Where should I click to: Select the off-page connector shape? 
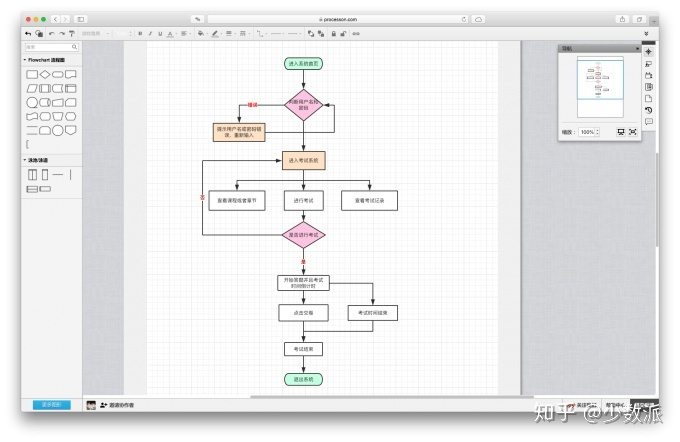click(71, 130)
